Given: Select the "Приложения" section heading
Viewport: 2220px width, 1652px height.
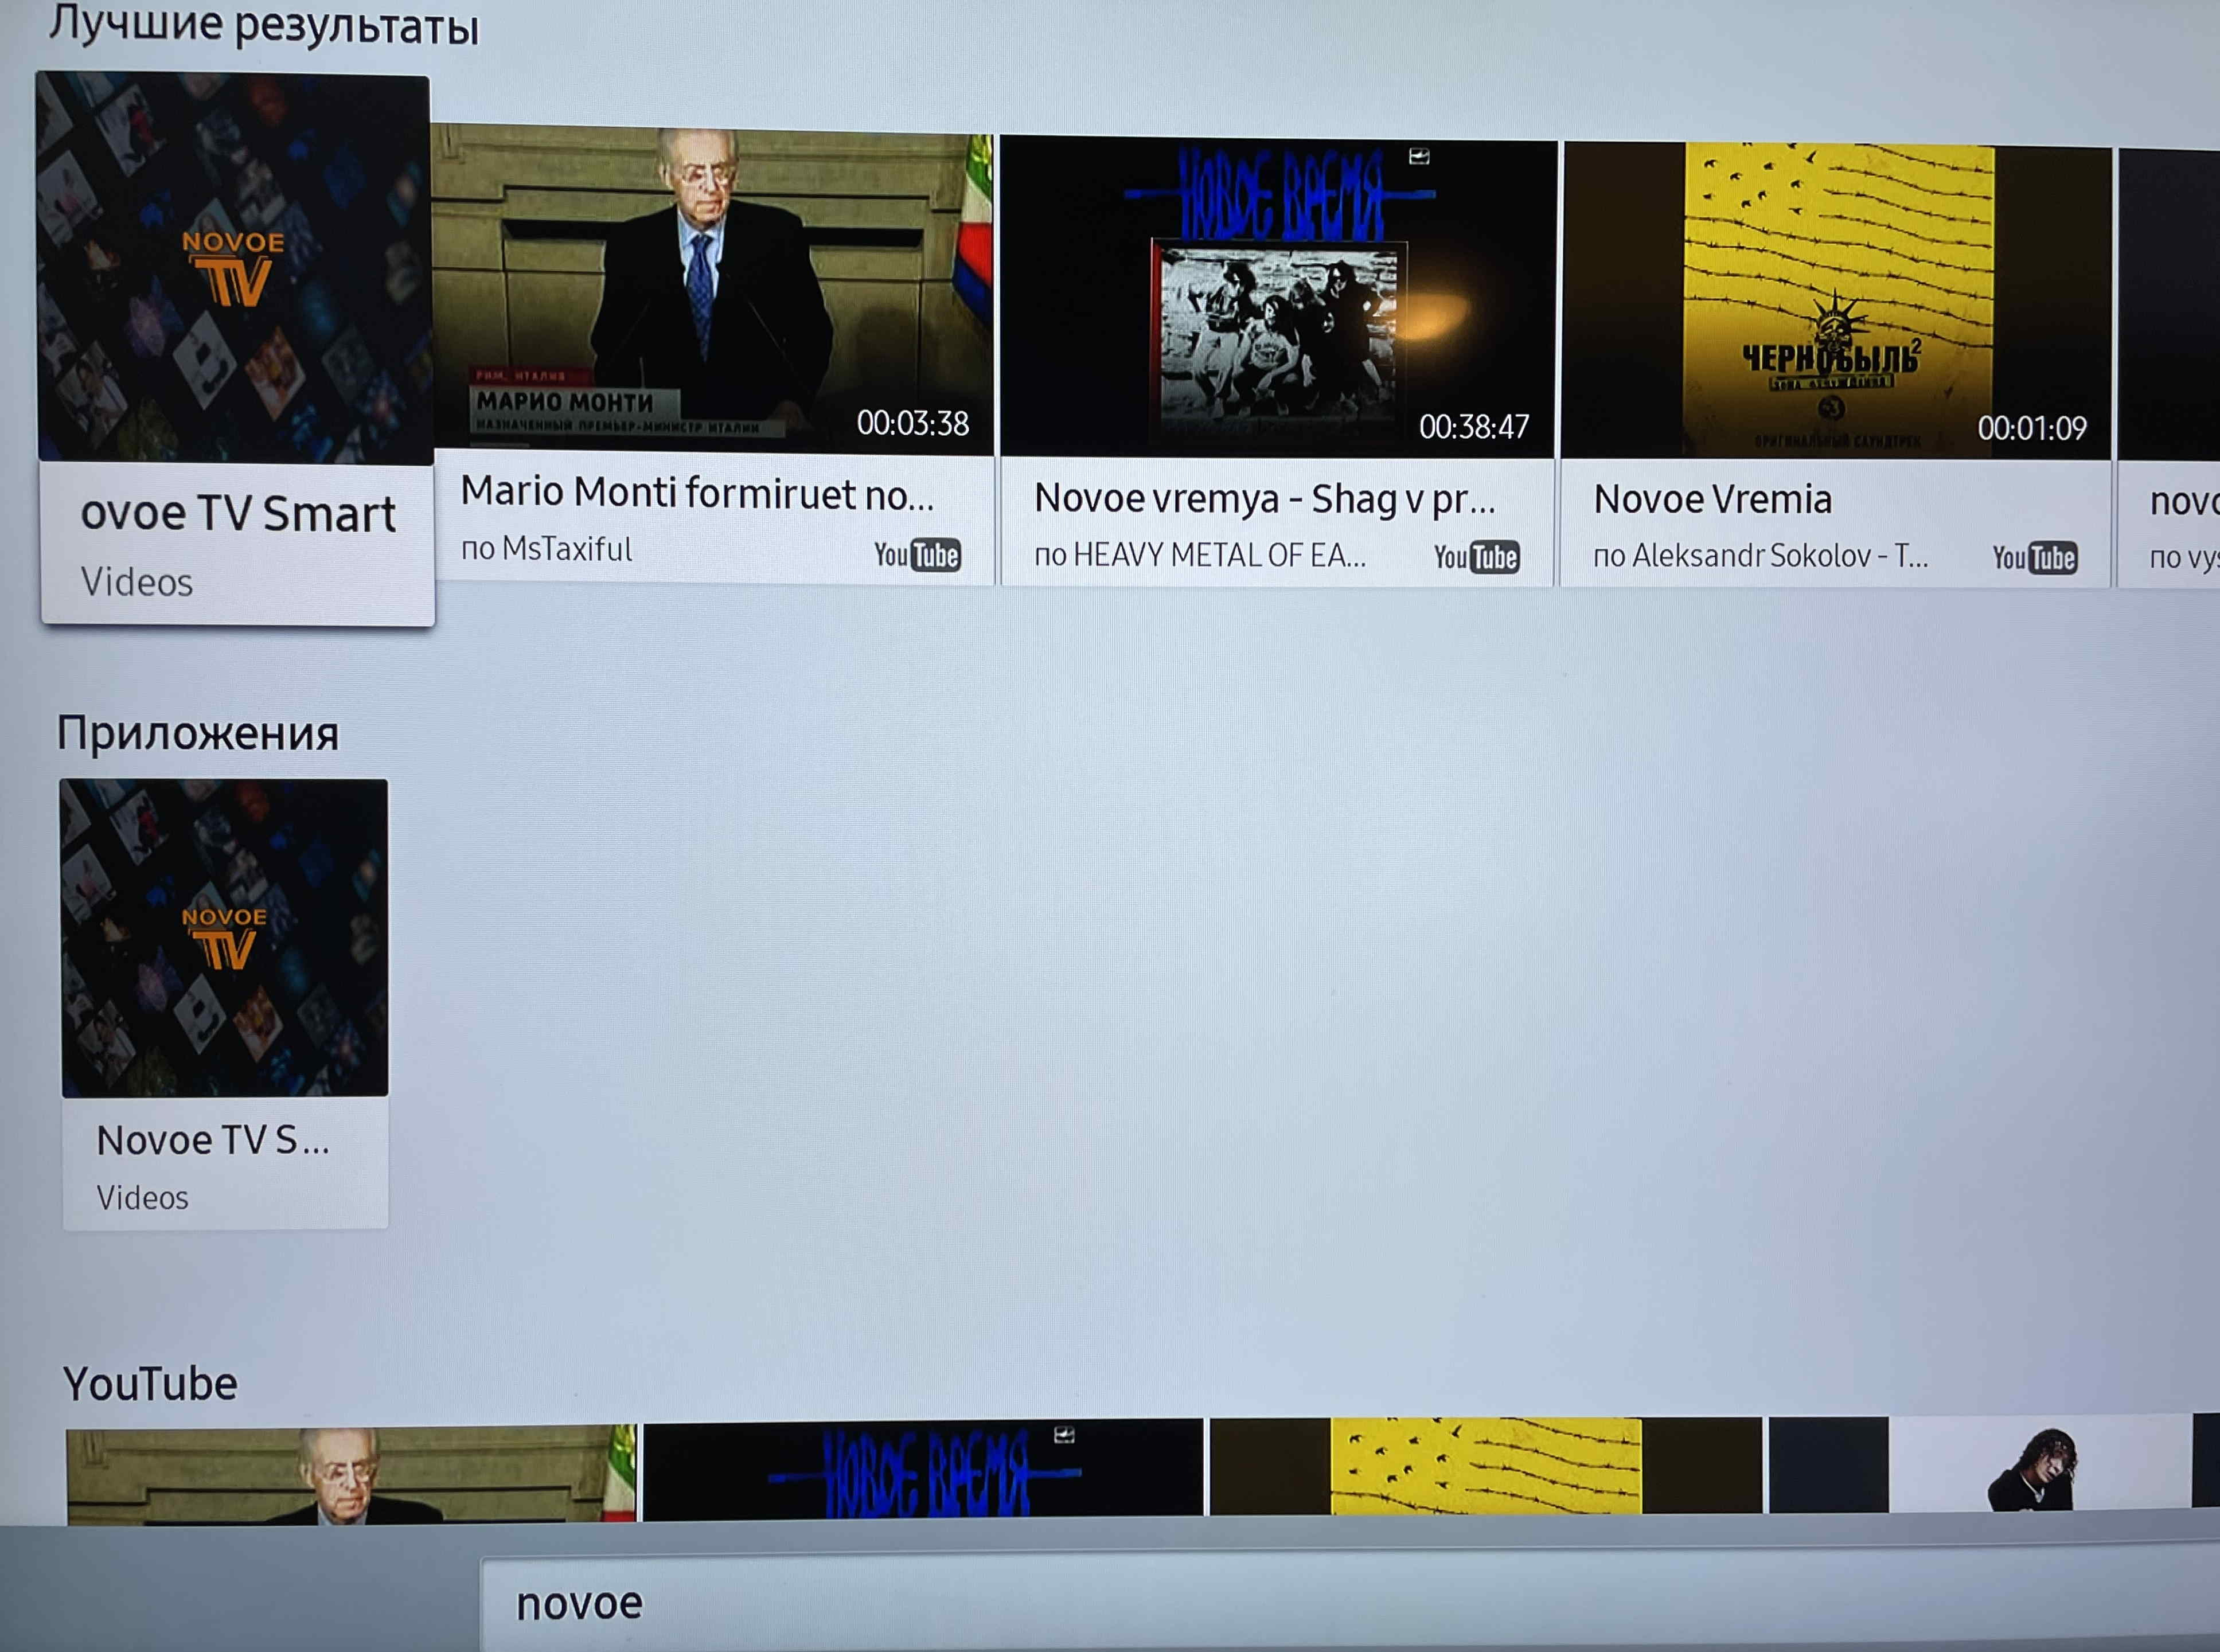Looking at the screenshot, I should tap(198, 734).
